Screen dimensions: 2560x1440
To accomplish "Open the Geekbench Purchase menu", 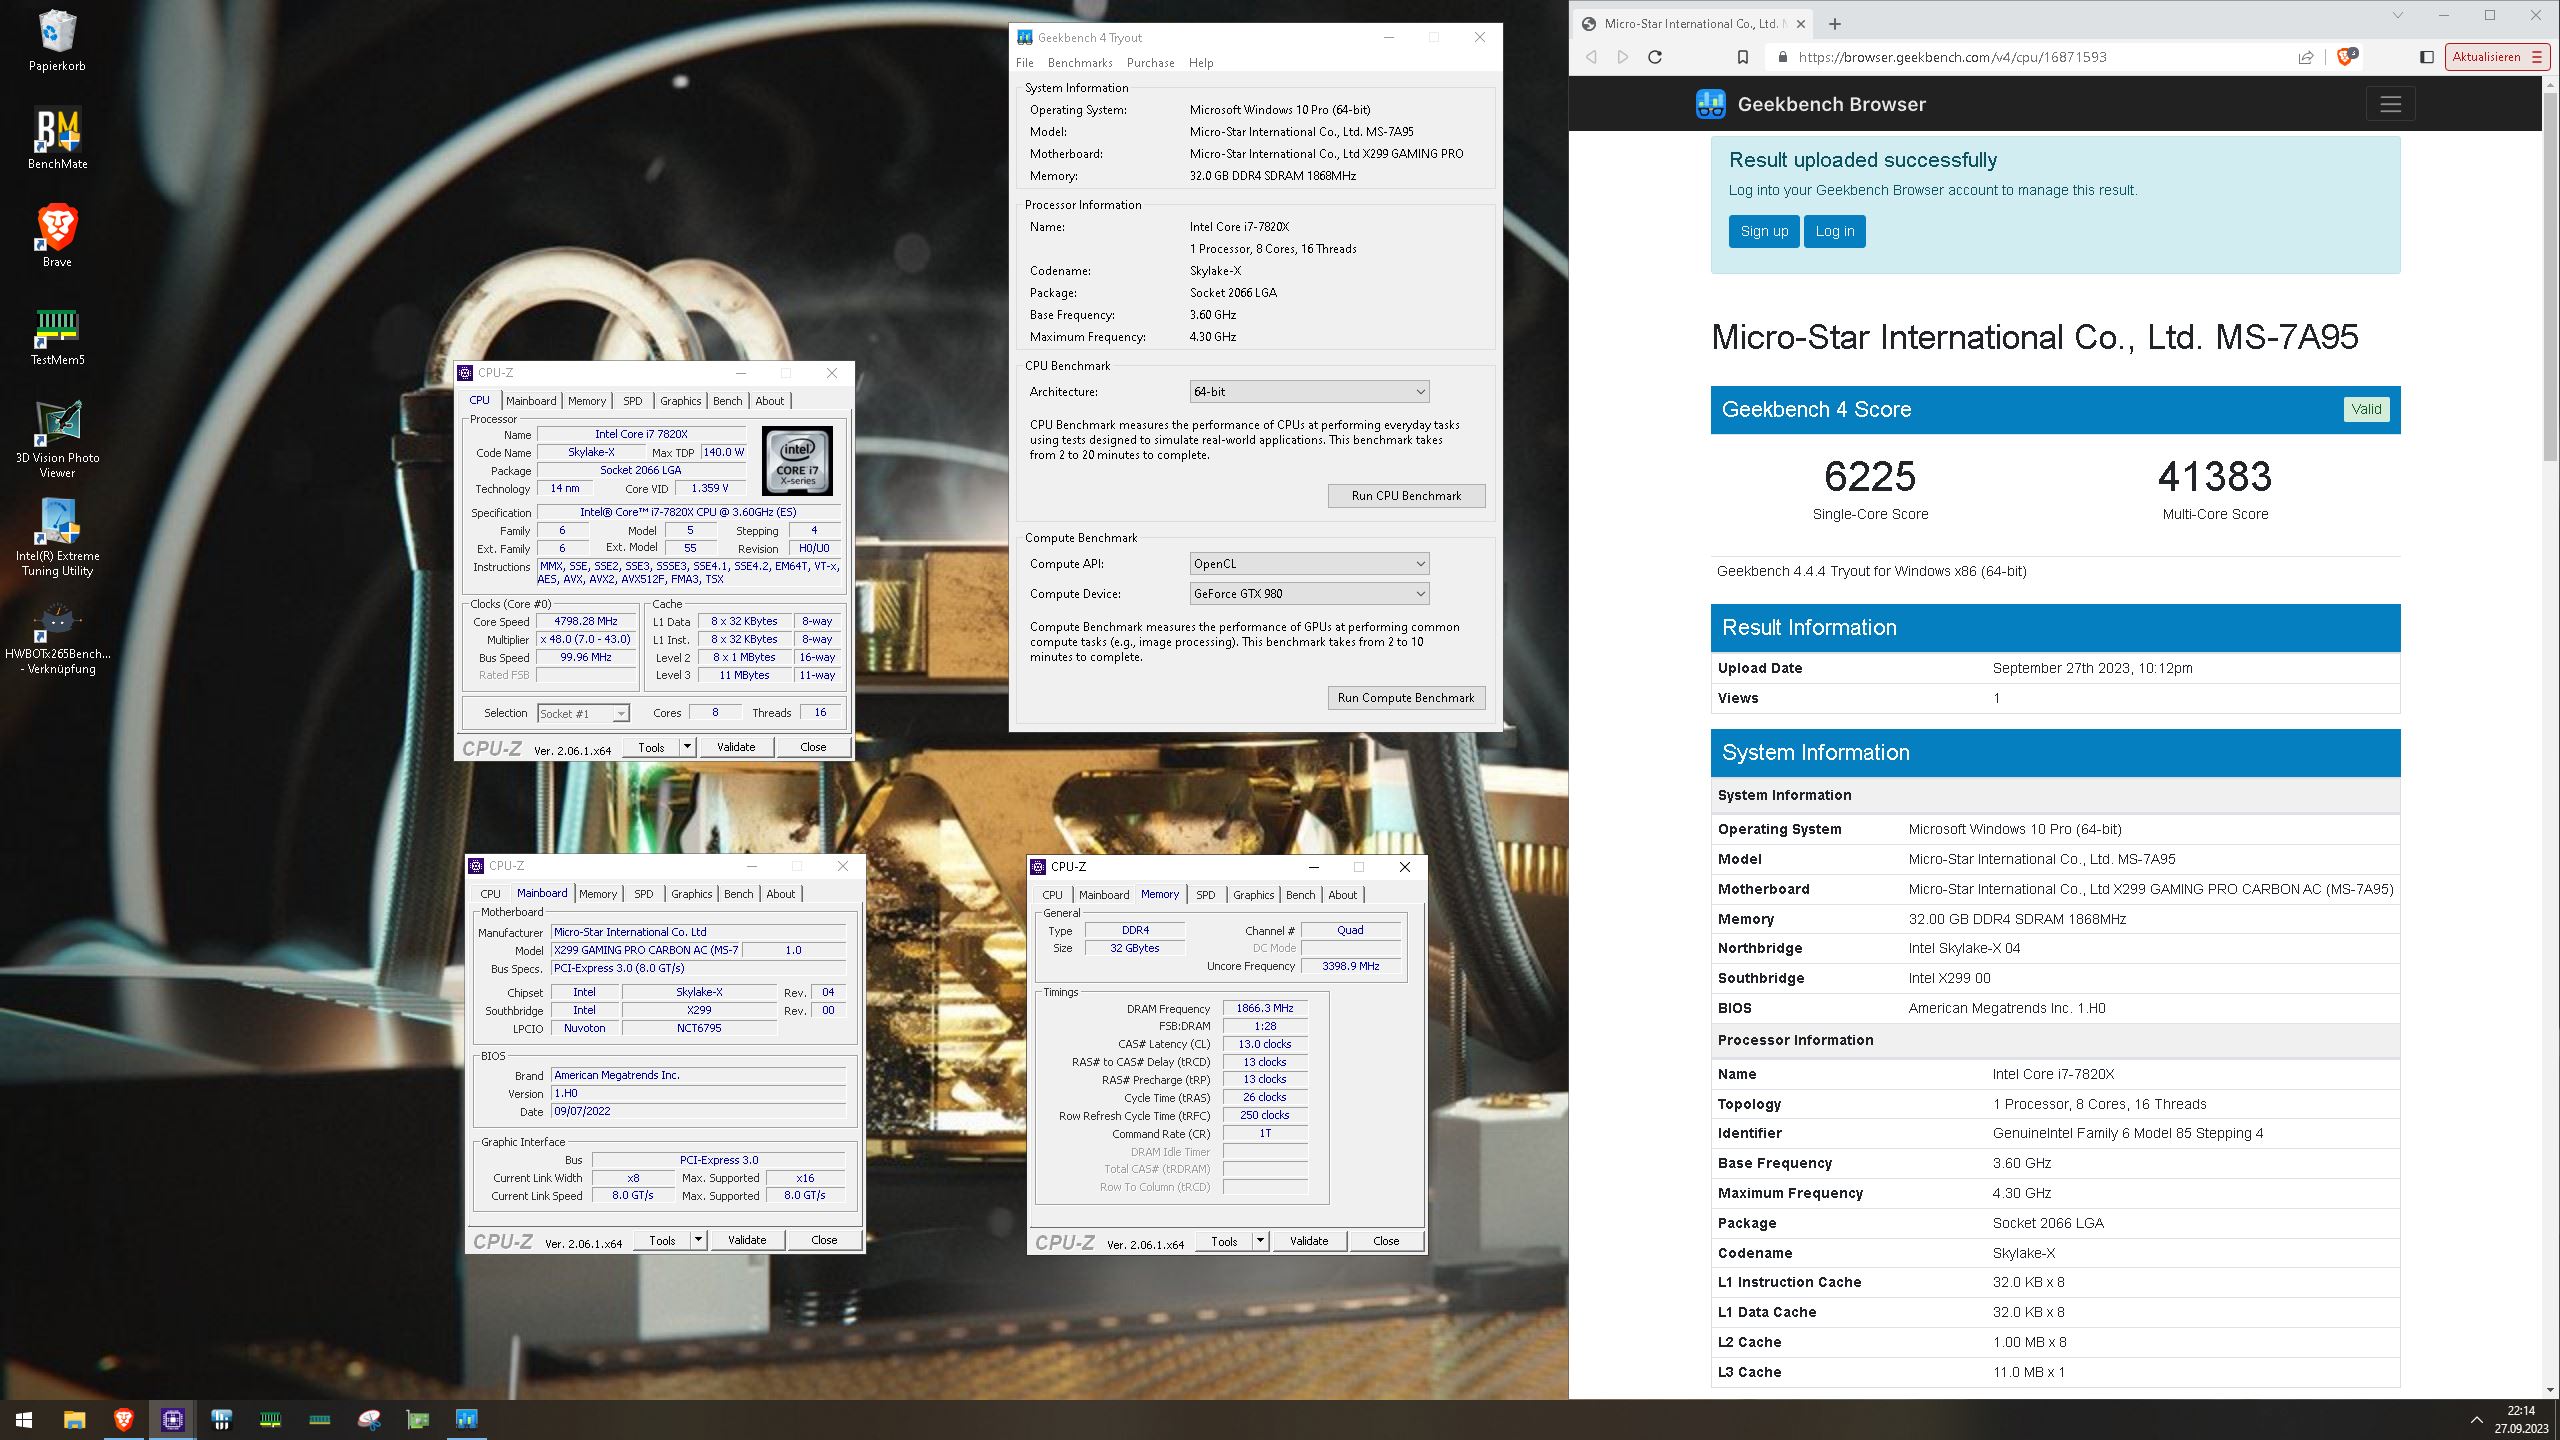I will pos(1150,63).
